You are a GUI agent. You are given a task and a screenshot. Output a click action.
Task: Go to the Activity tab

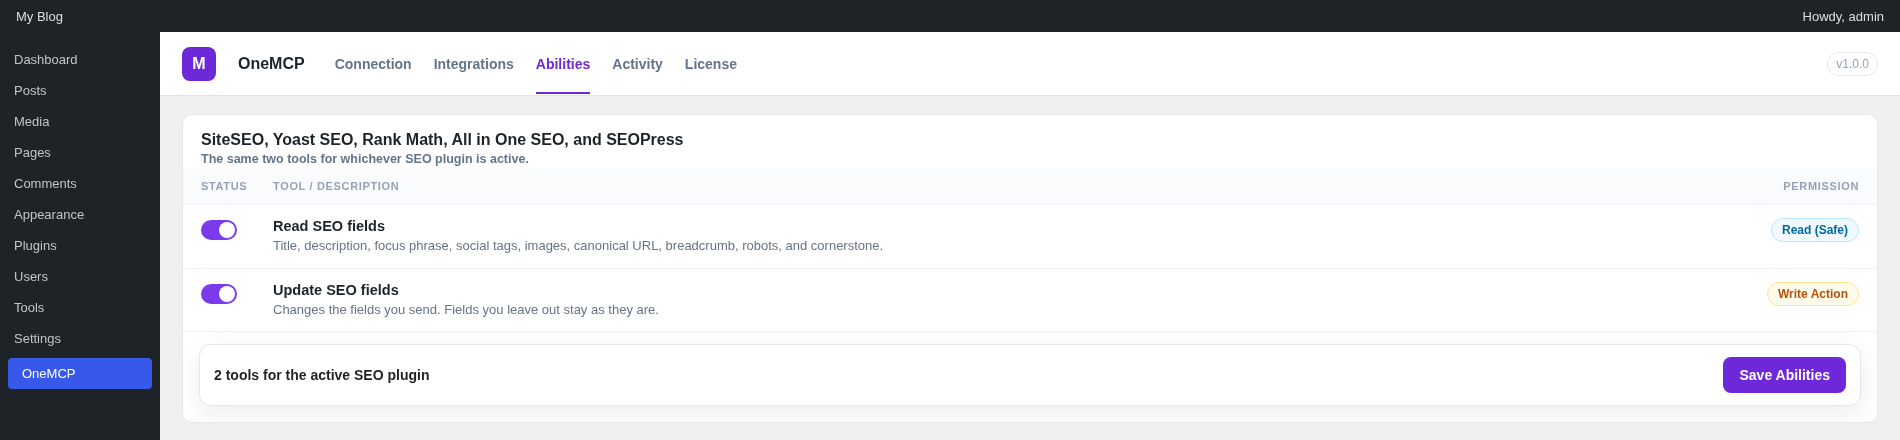(x=637, y=64)
